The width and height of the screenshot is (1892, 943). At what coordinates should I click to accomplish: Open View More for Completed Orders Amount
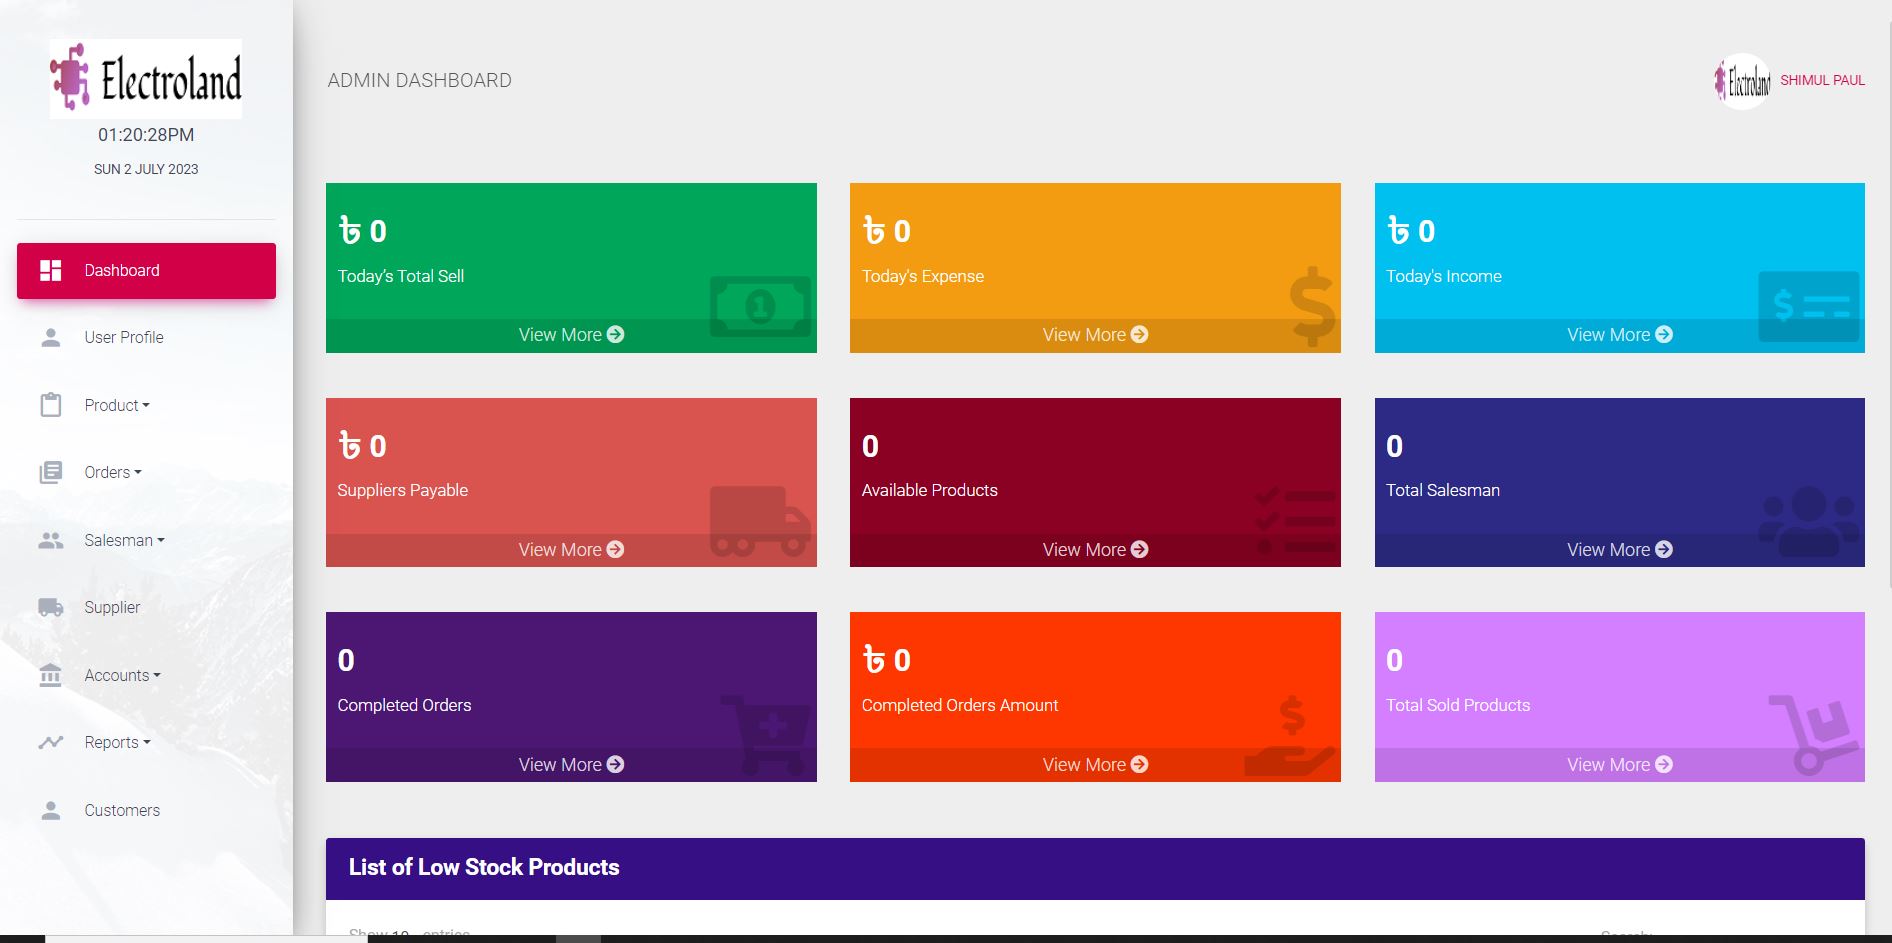1095,765
